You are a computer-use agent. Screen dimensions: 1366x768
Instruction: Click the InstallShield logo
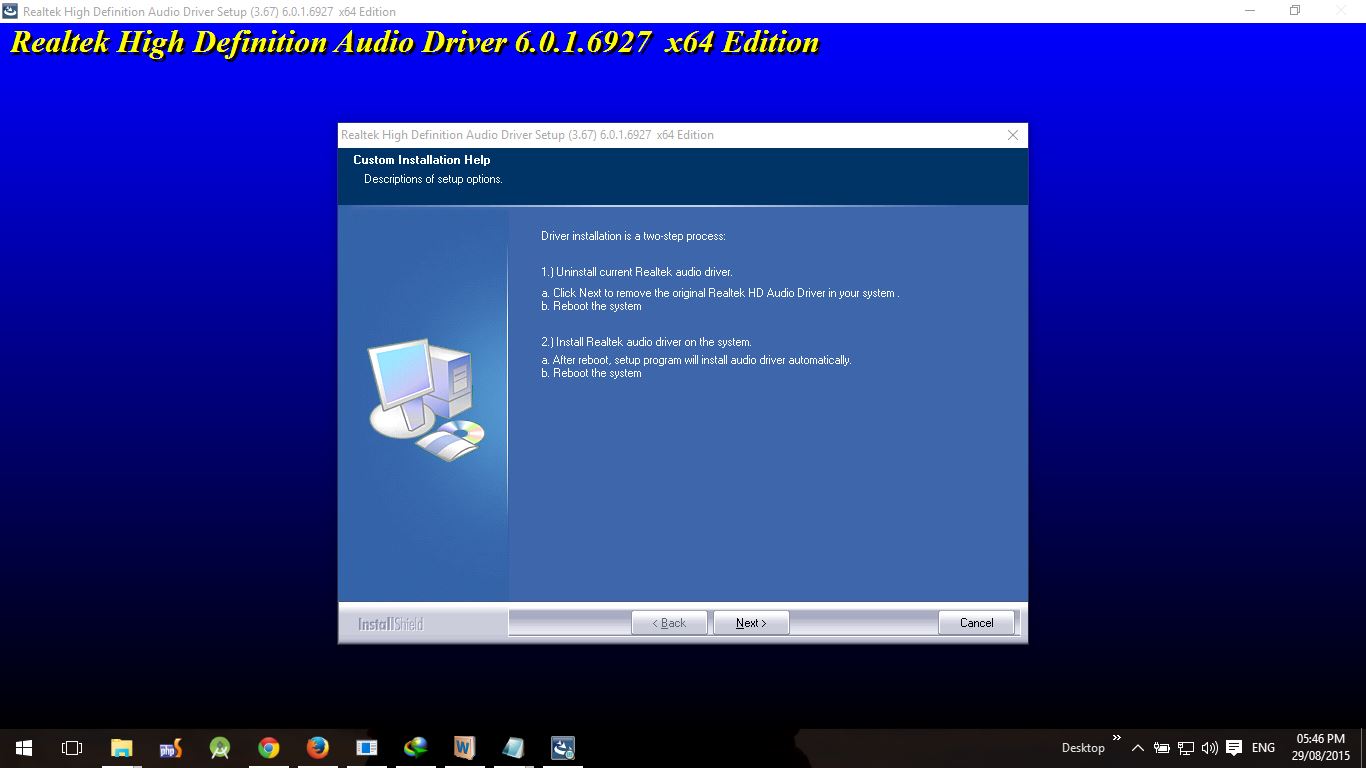[x=391, y=624]
